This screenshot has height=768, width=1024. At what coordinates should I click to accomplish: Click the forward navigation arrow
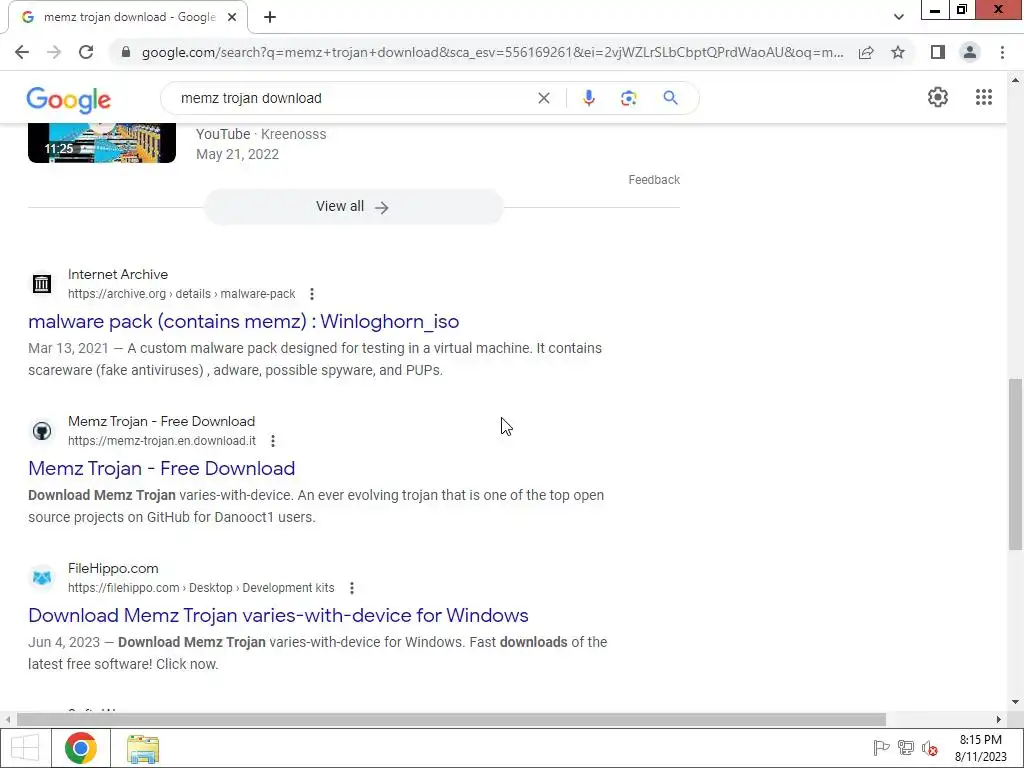(x=54, y=52)
